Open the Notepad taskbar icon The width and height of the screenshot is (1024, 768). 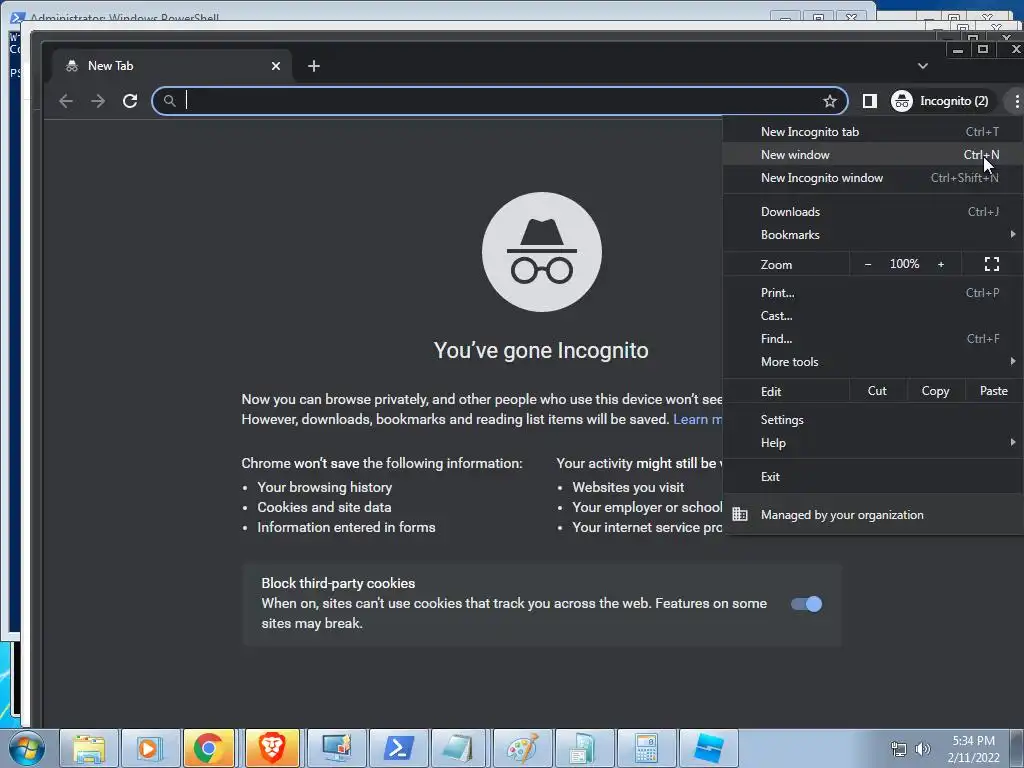[458, 748]
